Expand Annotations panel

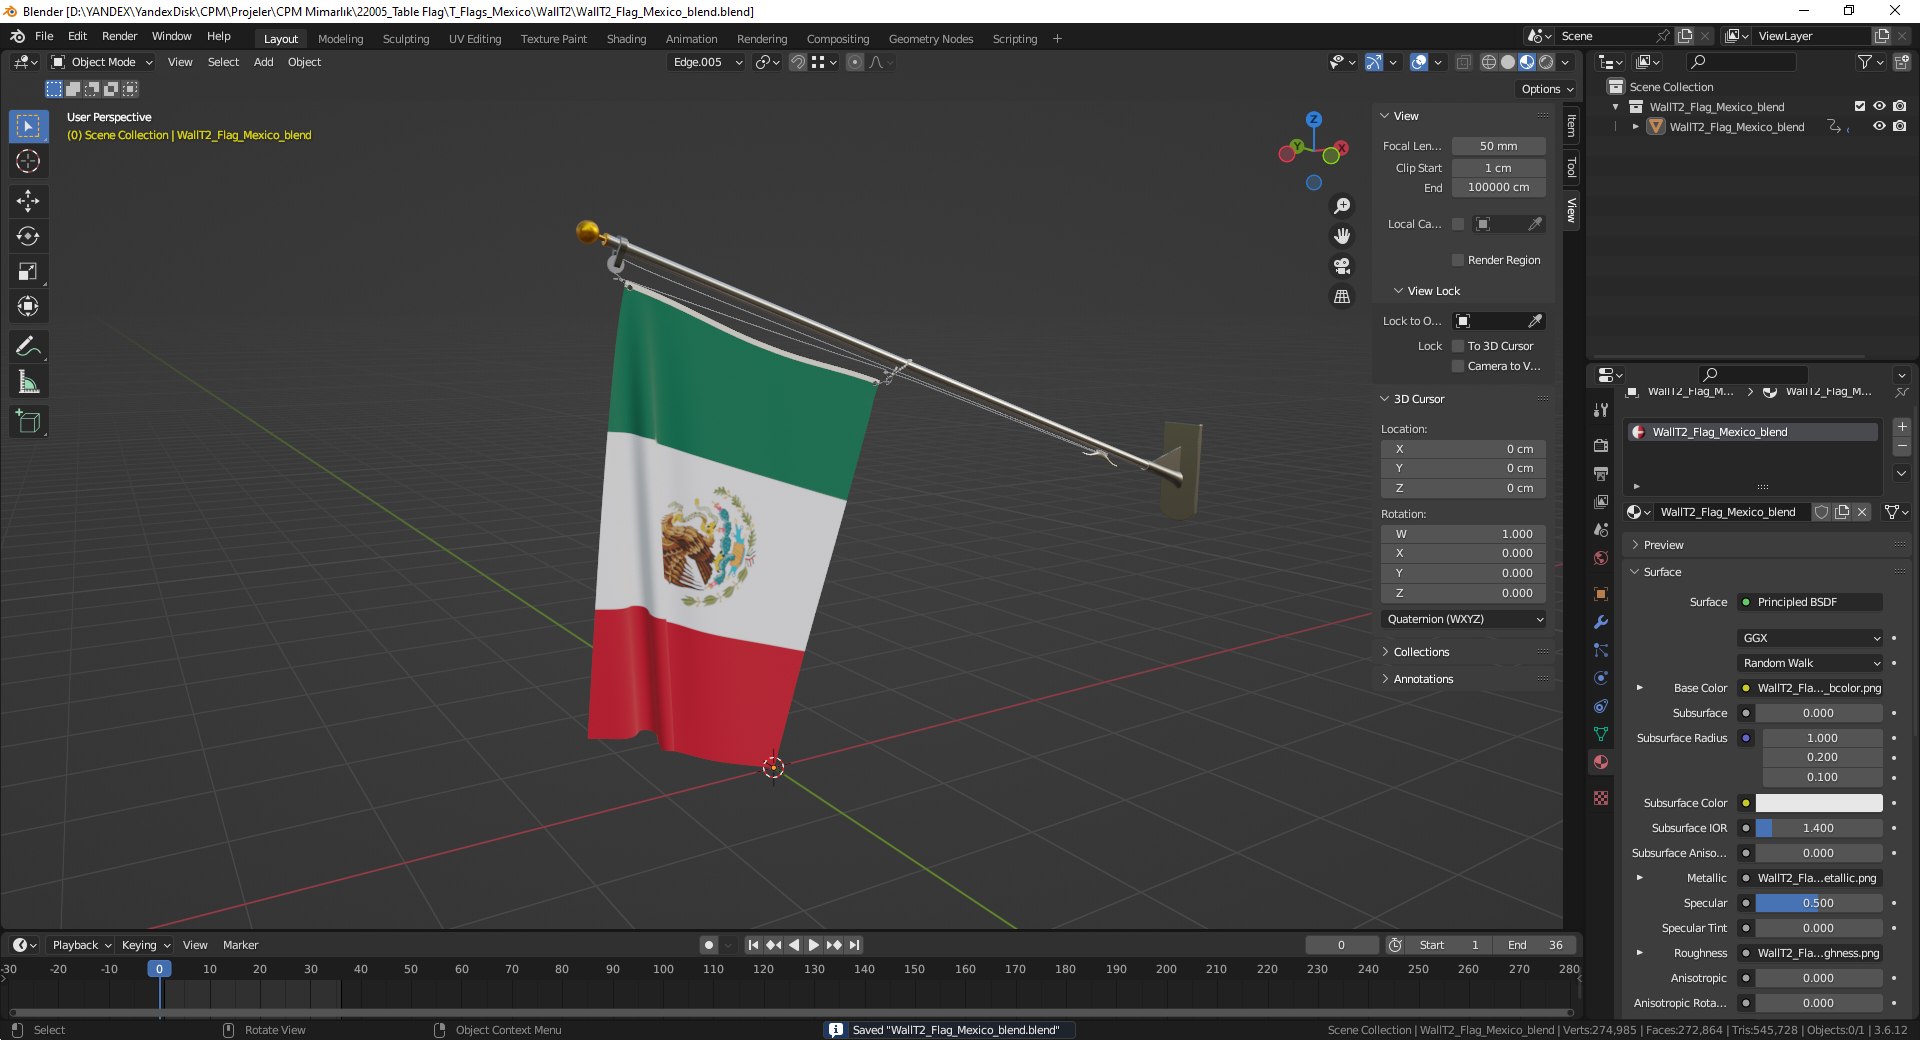pyautogui.click(x=1422, y=679)
